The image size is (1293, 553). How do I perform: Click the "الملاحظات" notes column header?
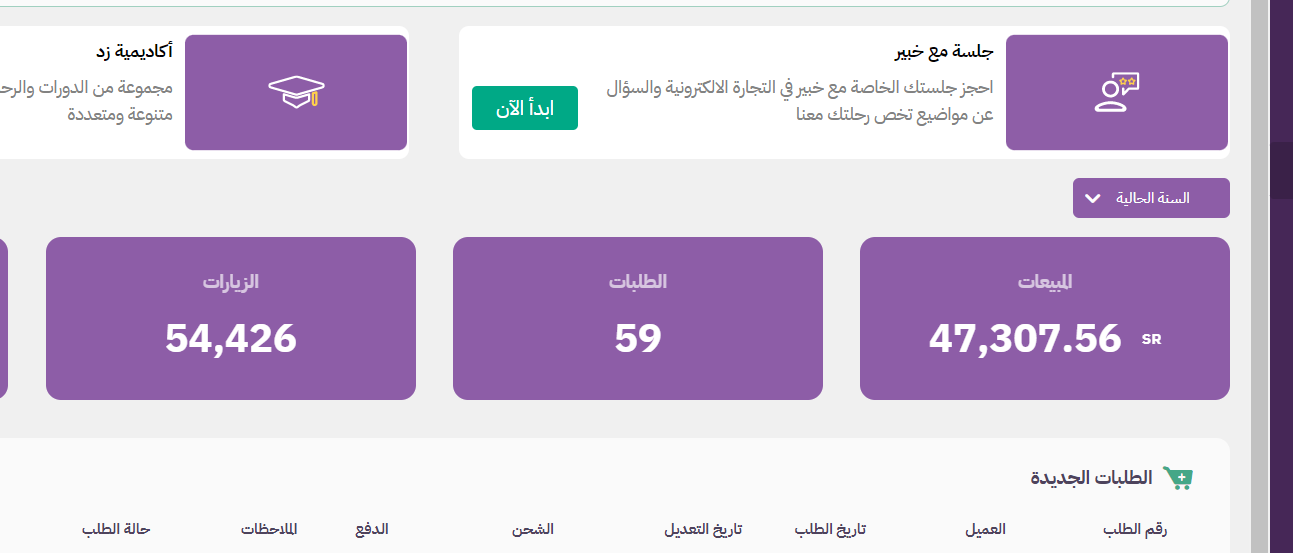[269, 529]
